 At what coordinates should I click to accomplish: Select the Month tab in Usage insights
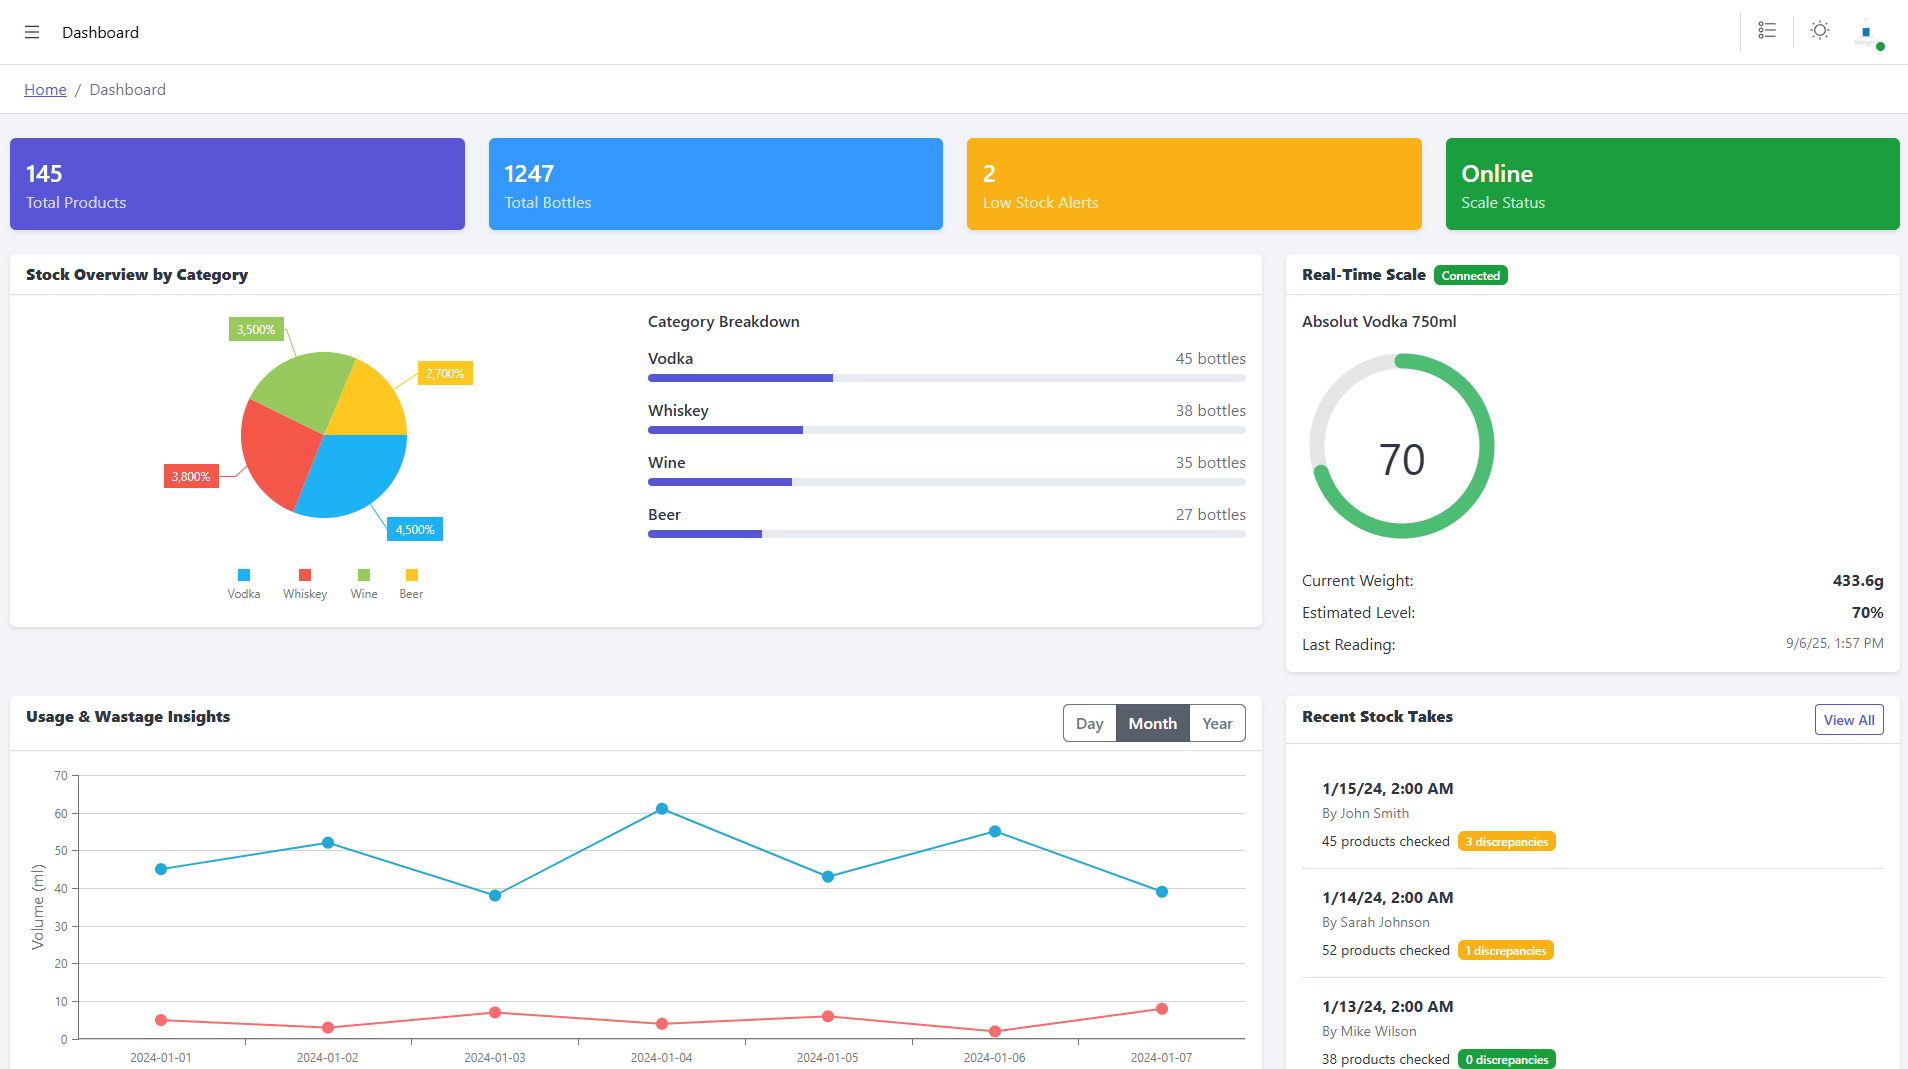click(1152, 723)
